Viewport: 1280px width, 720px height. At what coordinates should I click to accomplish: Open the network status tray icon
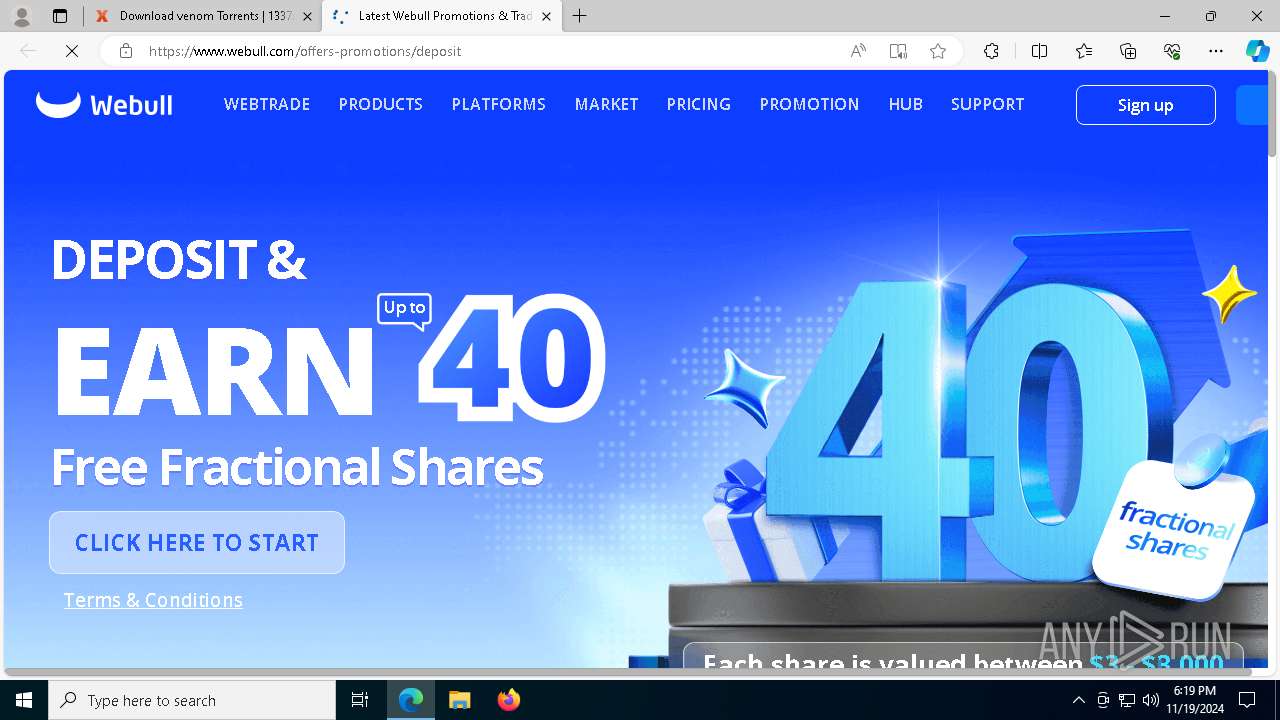pos(1126,700)
